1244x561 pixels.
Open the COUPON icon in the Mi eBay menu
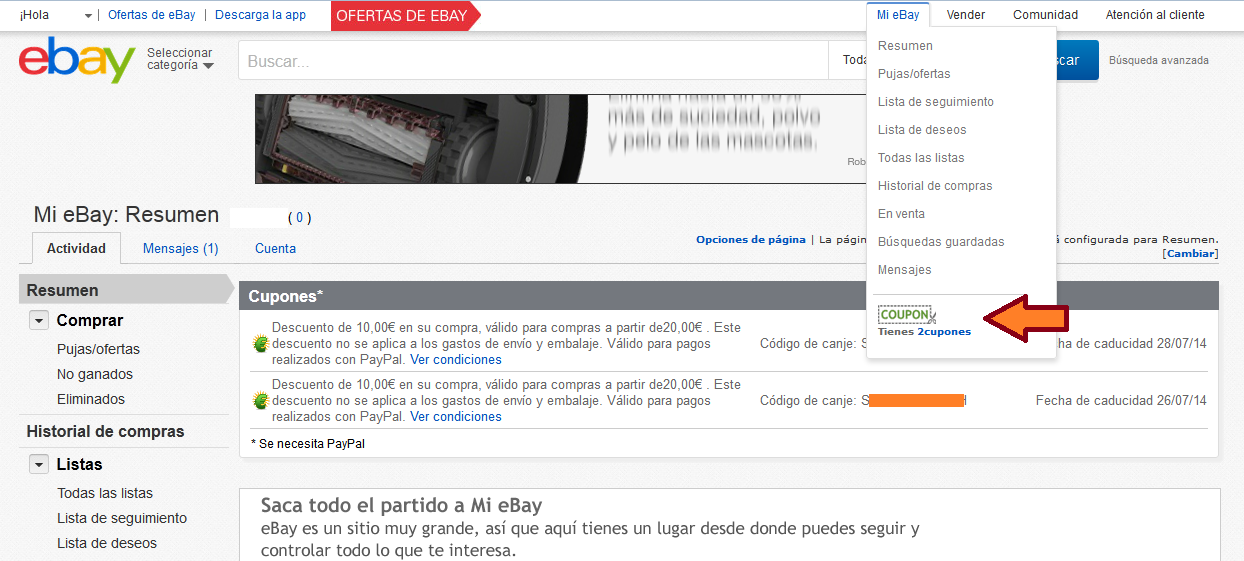point(906,315)
